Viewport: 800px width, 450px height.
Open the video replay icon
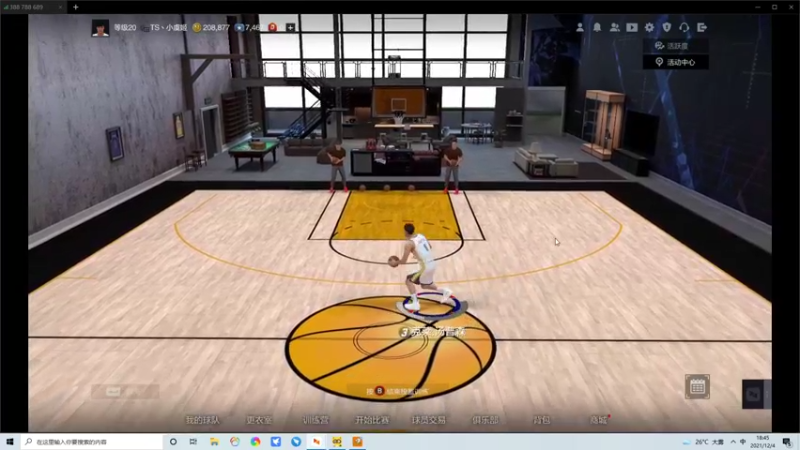pyautogui.click(x=632, y=28)
